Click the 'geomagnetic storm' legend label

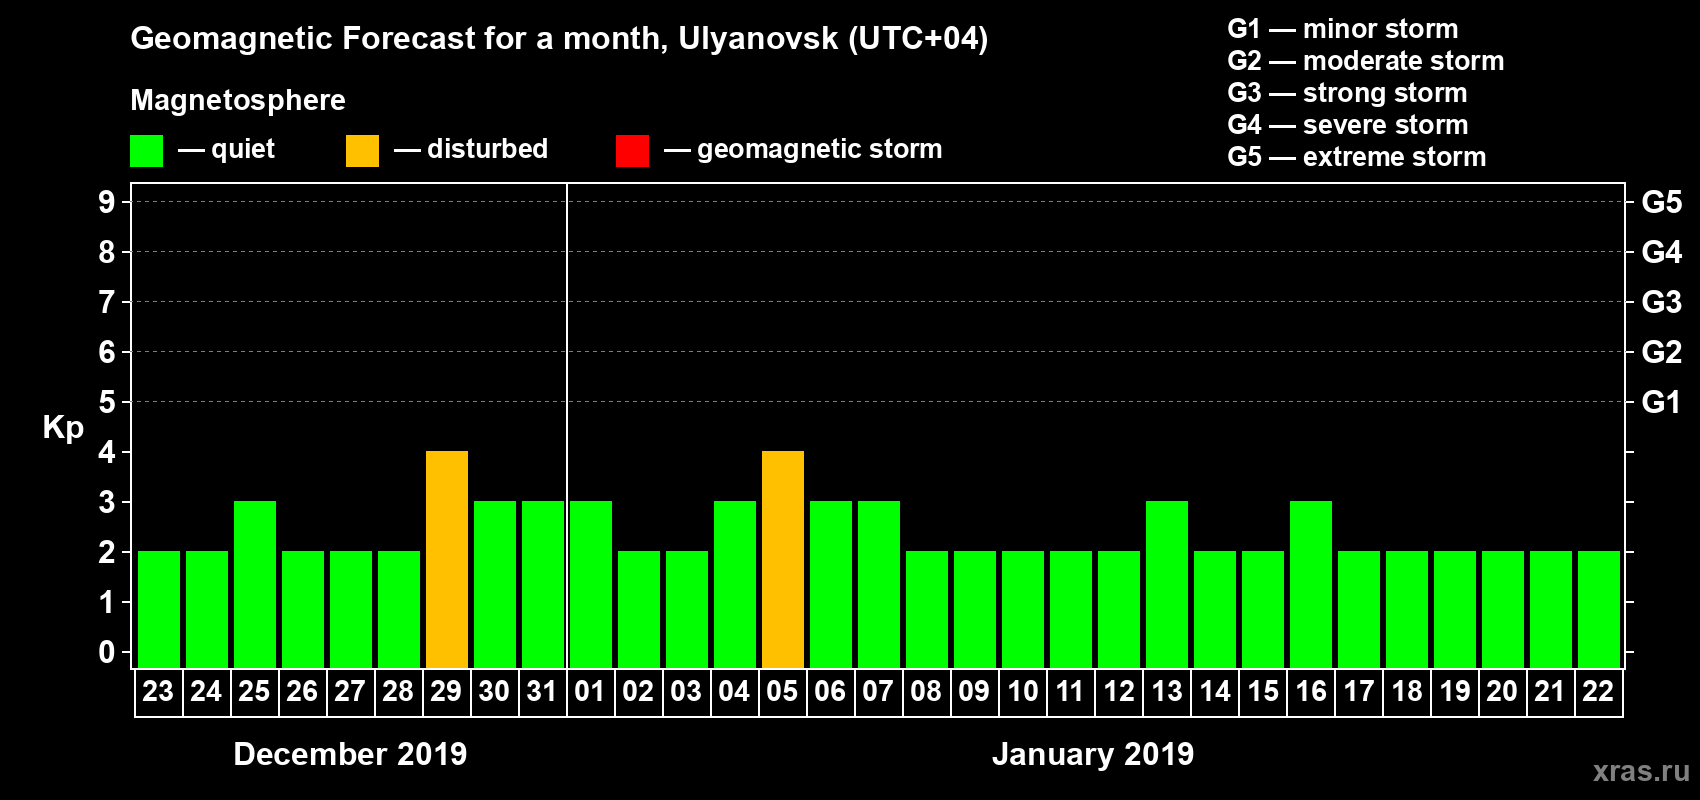(820, 150)
